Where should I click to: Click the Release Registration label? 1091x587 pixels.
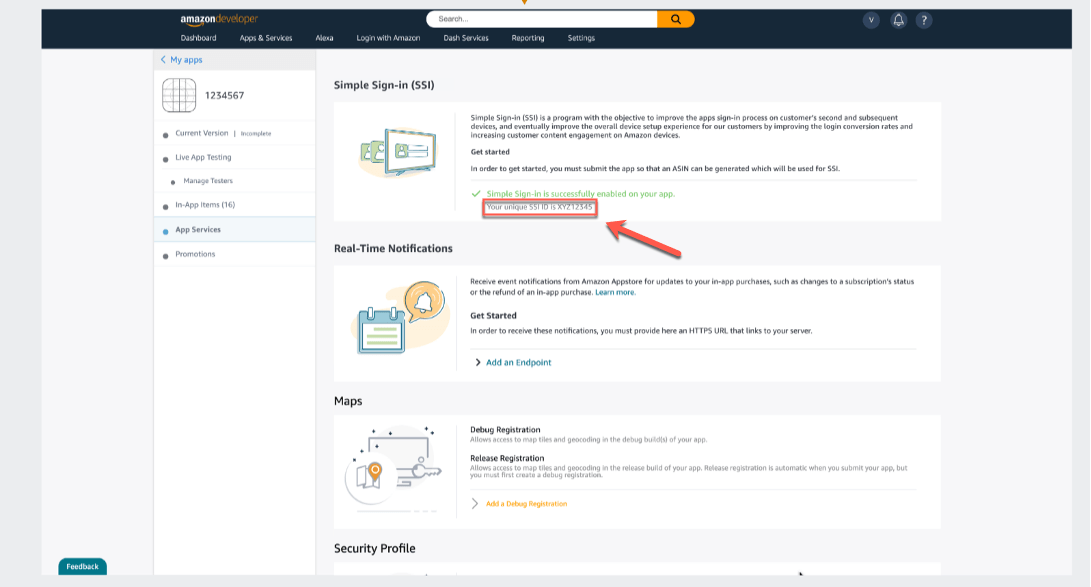(x=507, y=458)
